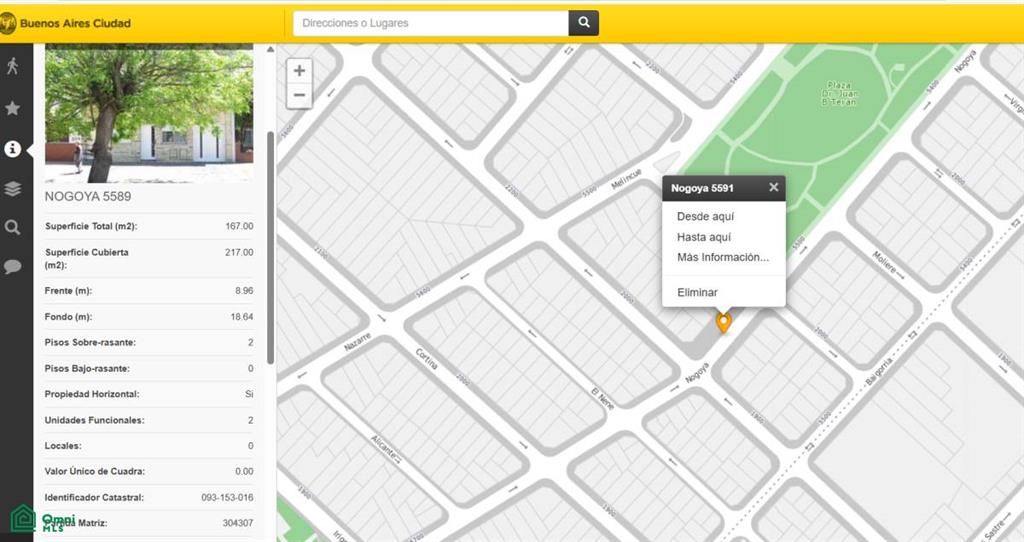This screenshot has width=1024, height=542.
Task: Click the El Nene street label on map
Action: click(x=602, y=398)
